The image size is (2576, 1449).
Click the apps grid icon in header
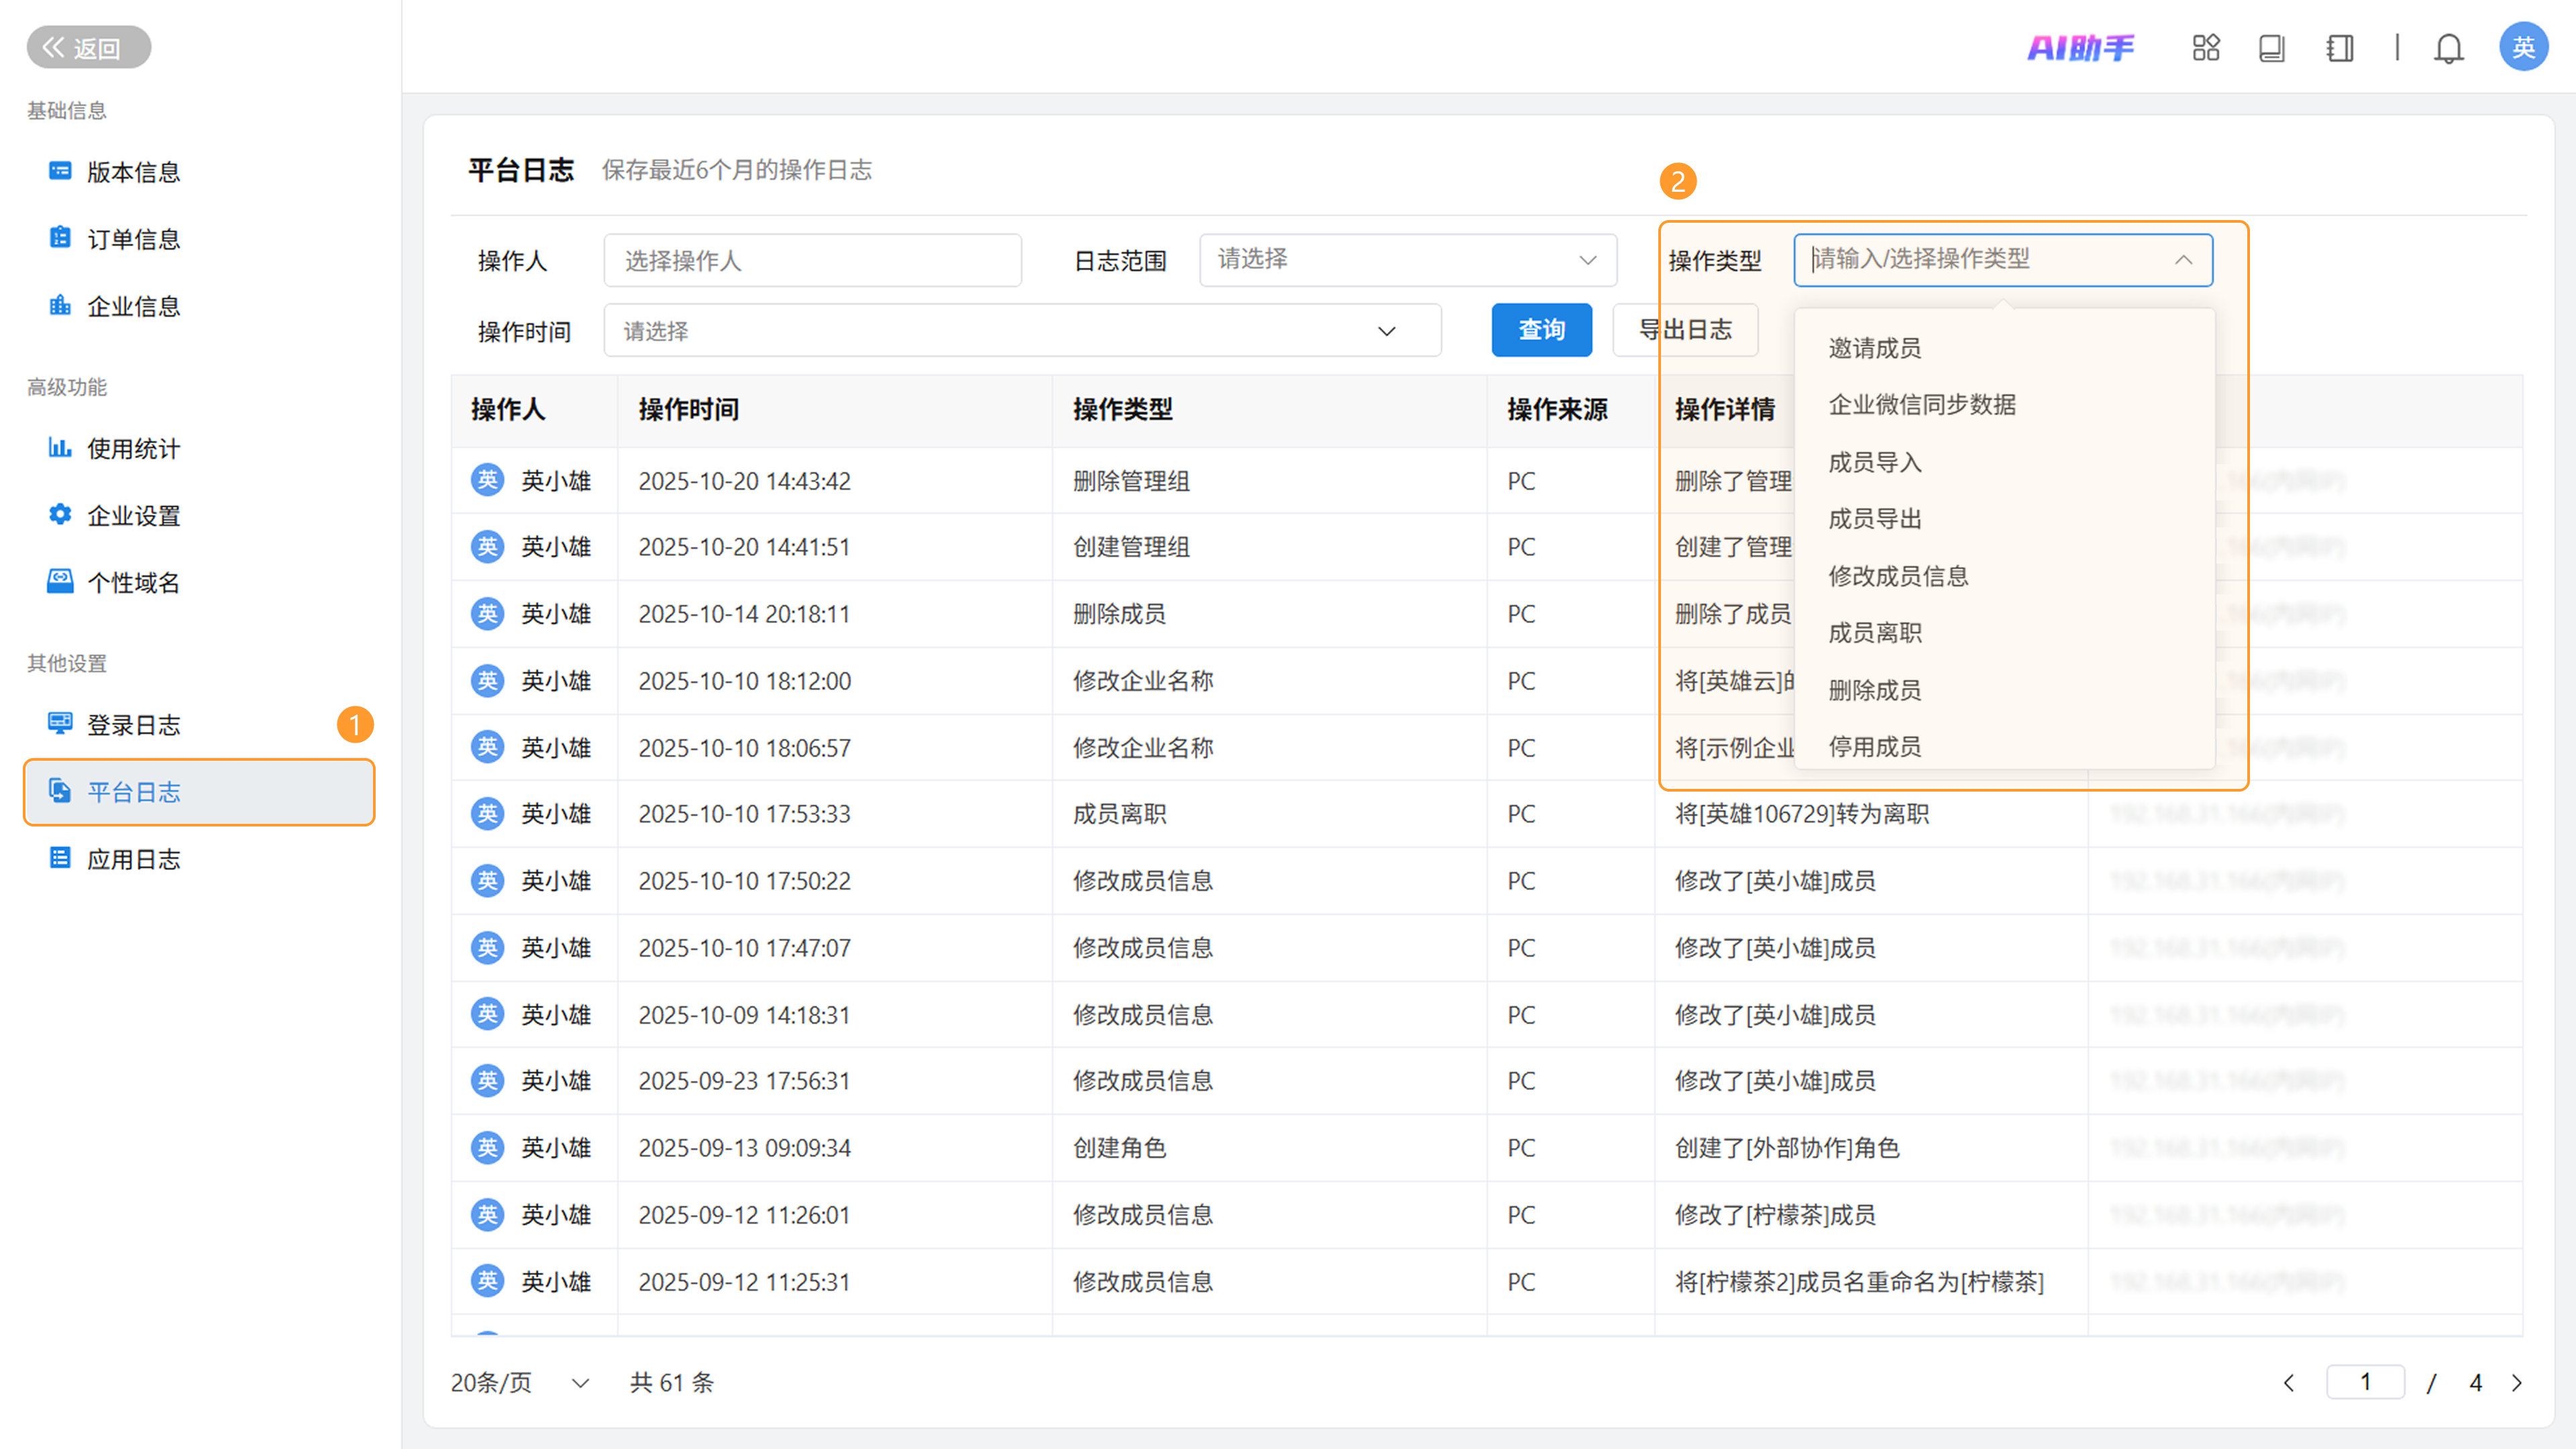2205,47
